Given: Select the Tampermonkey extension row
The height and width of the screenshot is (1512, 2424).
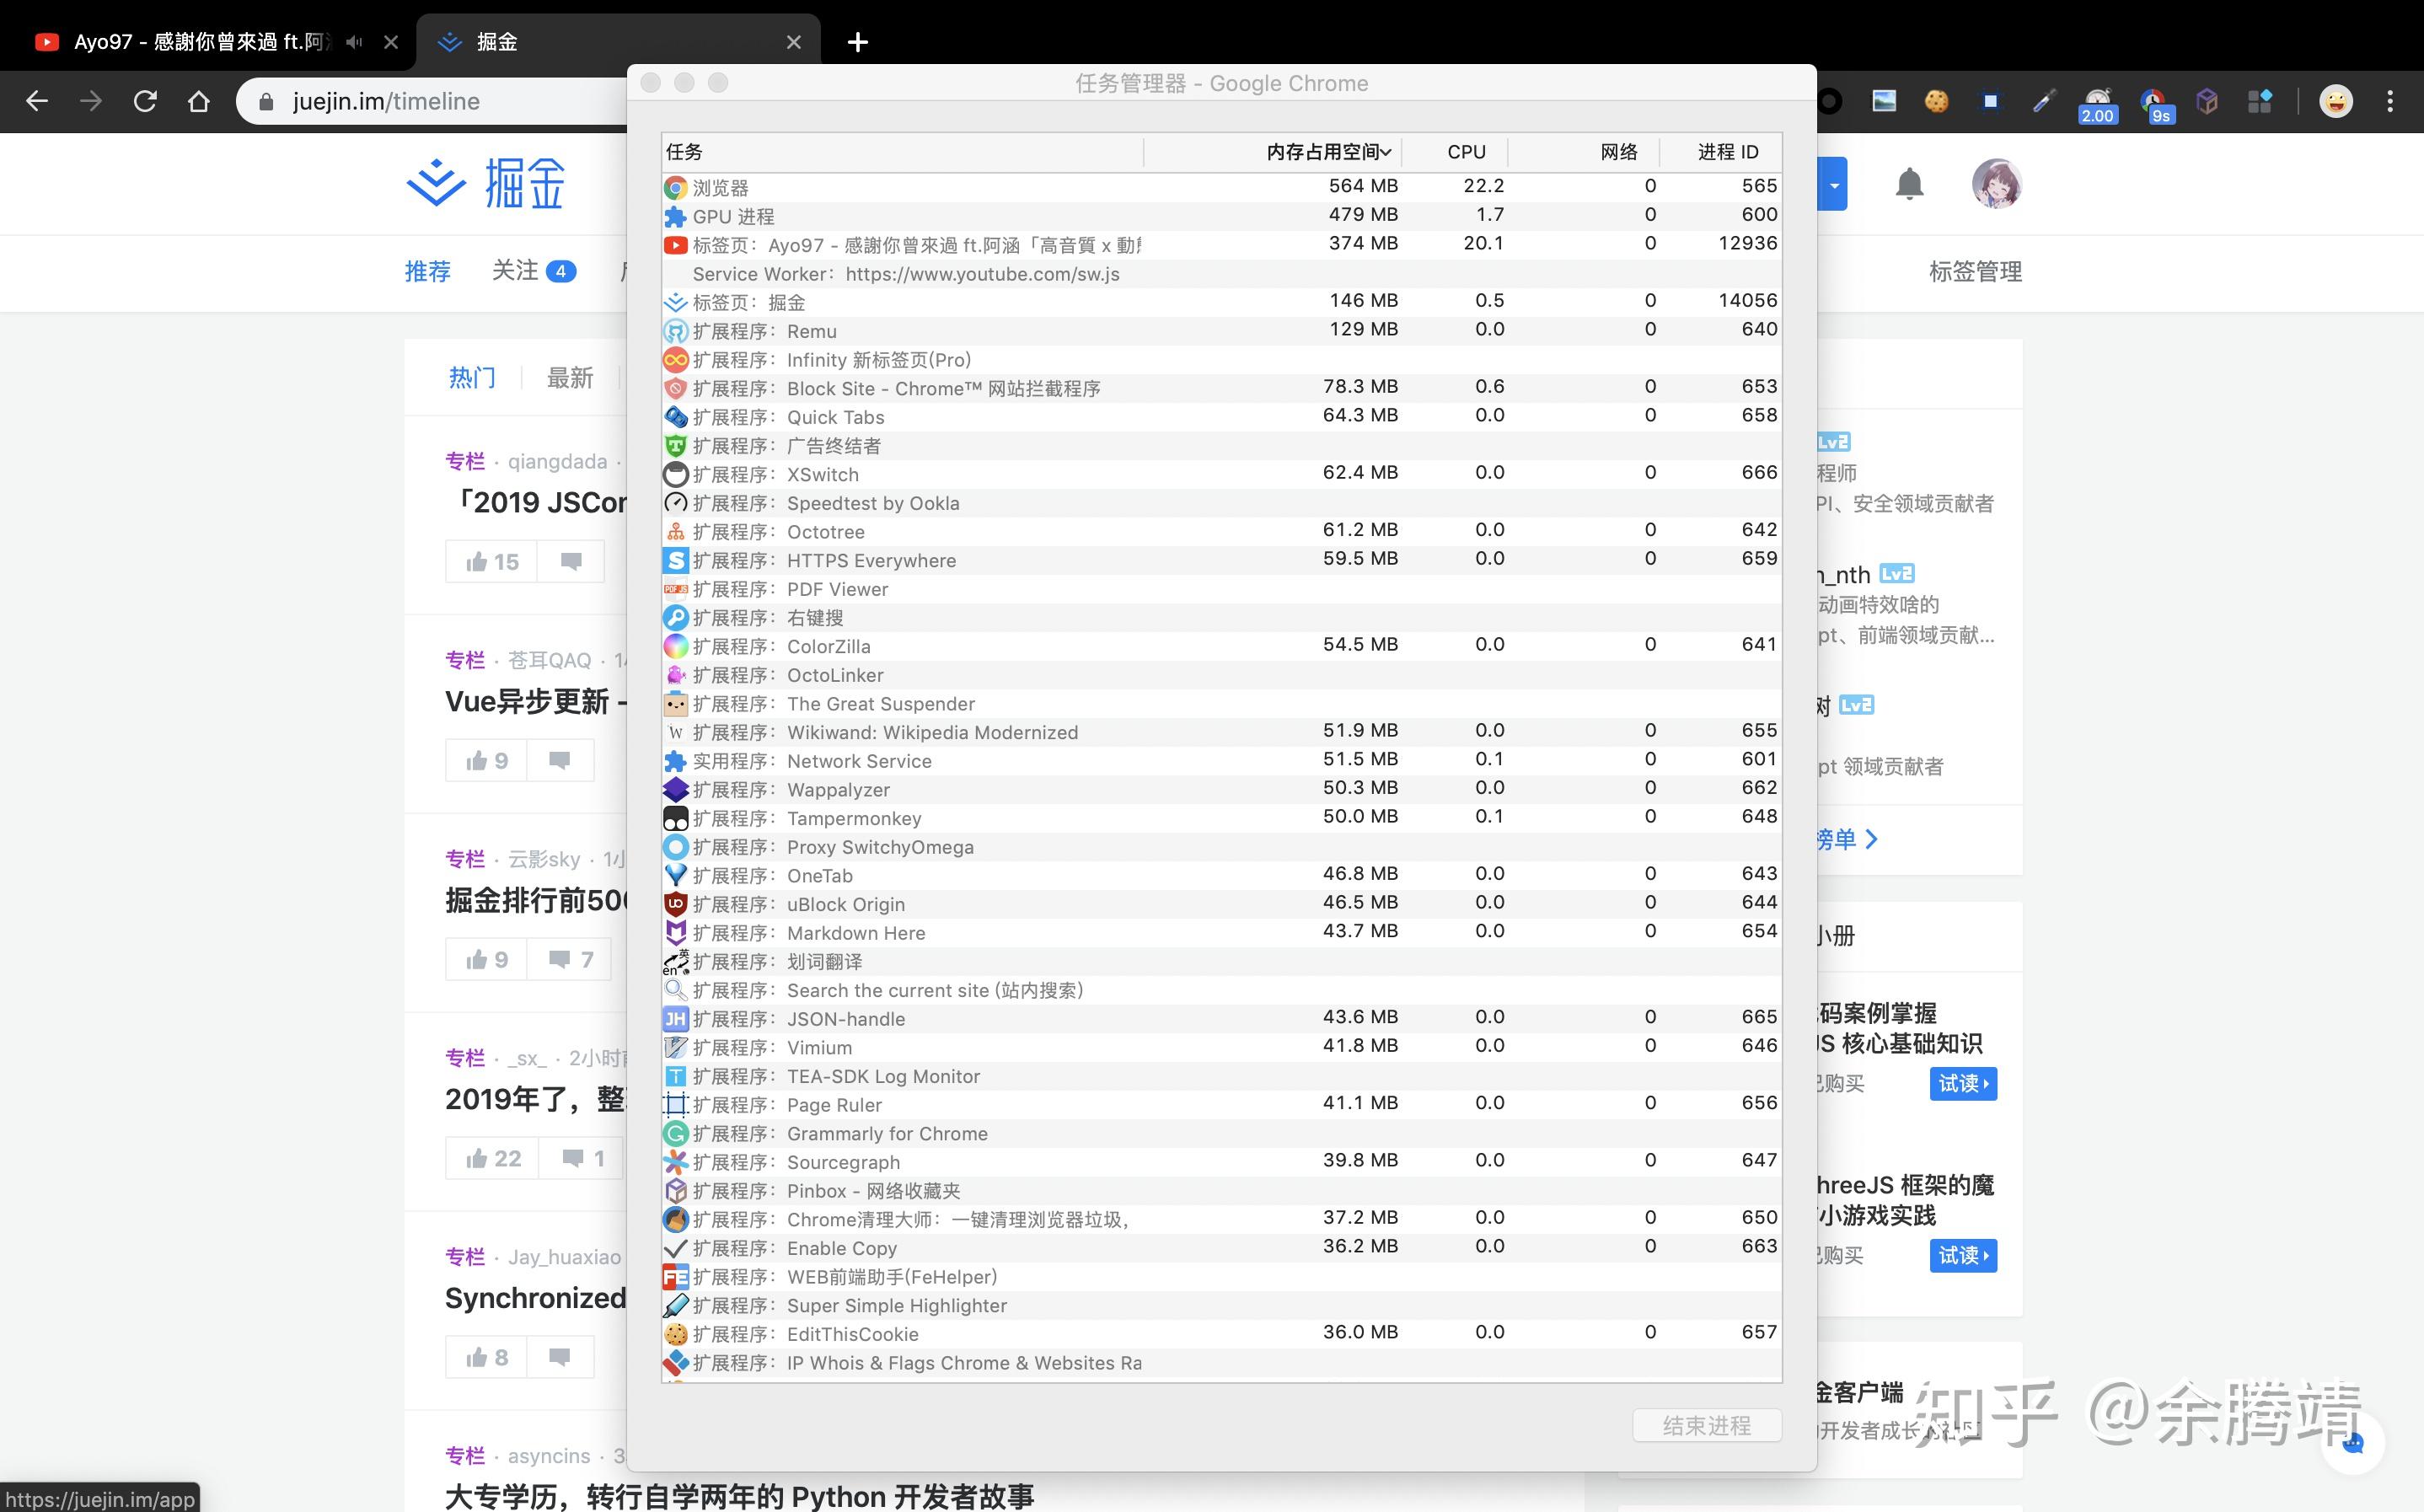Looking at the screenshot, I should tap(1221, 818).
